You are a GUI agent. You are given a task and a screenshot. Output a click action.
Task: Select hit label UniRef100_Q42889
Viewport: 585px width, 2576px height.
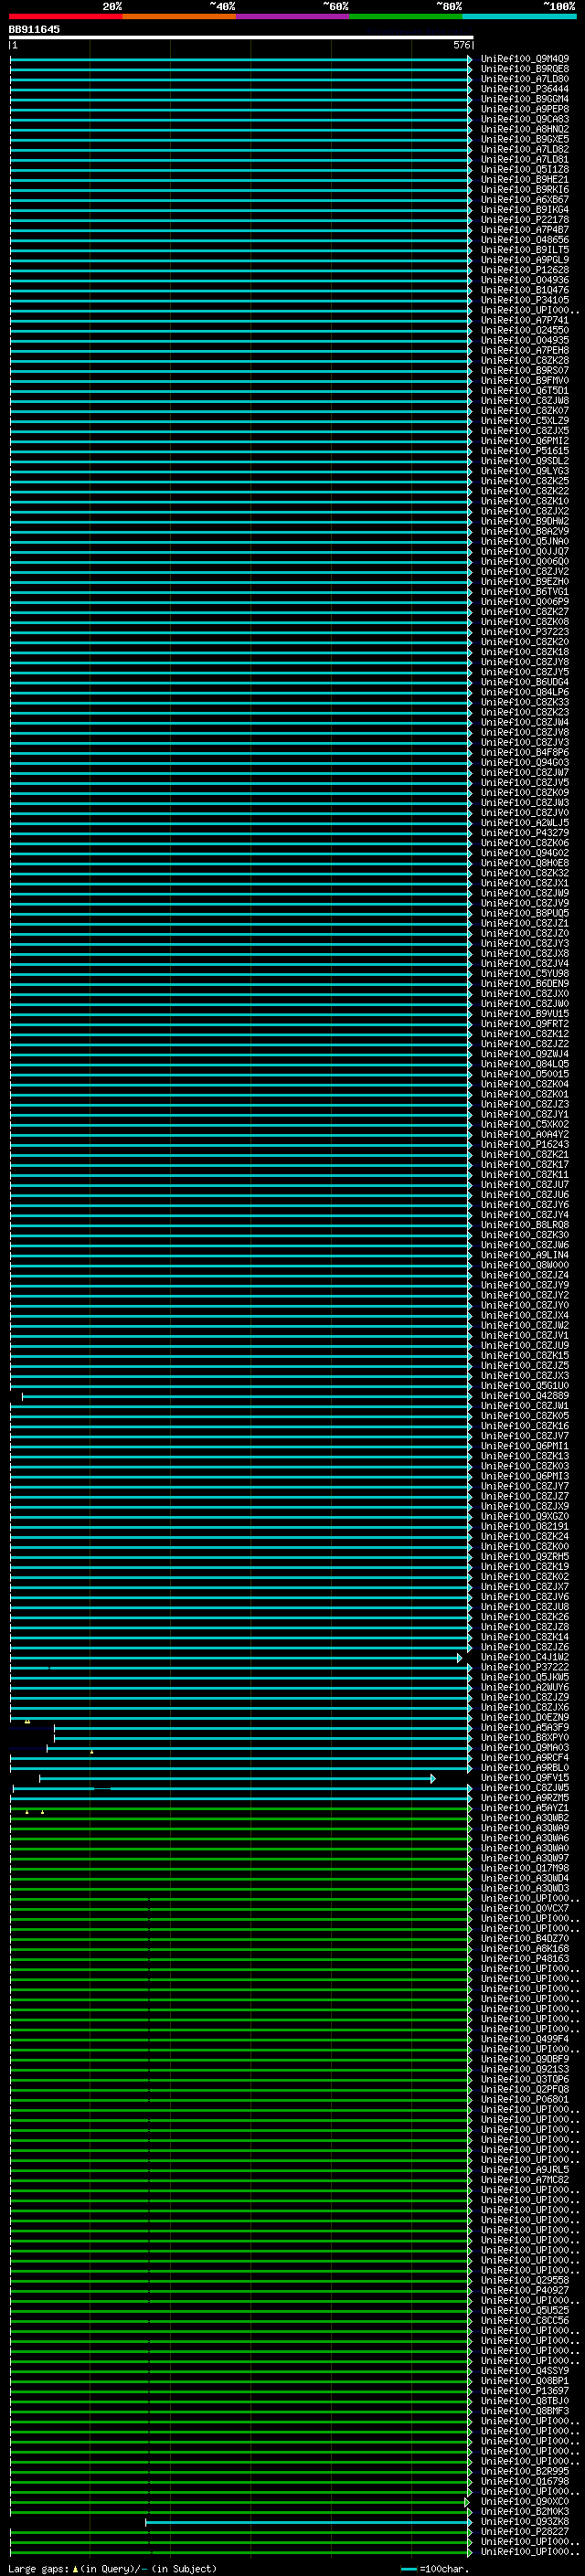click(525, 1396)
